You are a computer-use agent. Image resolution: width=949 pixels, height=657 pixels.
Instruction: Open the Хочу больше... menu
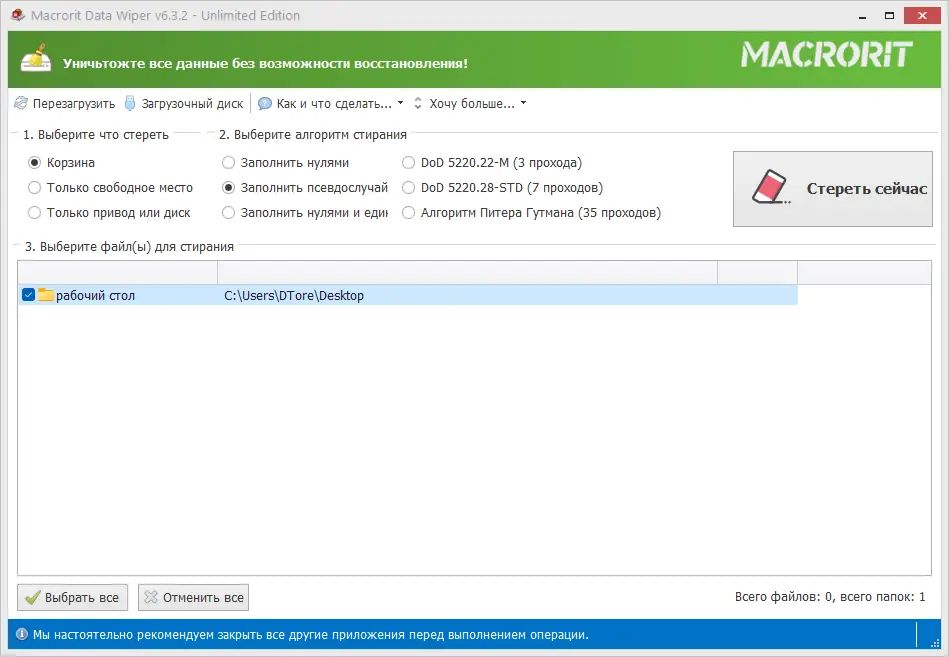(x=472, y=104)
